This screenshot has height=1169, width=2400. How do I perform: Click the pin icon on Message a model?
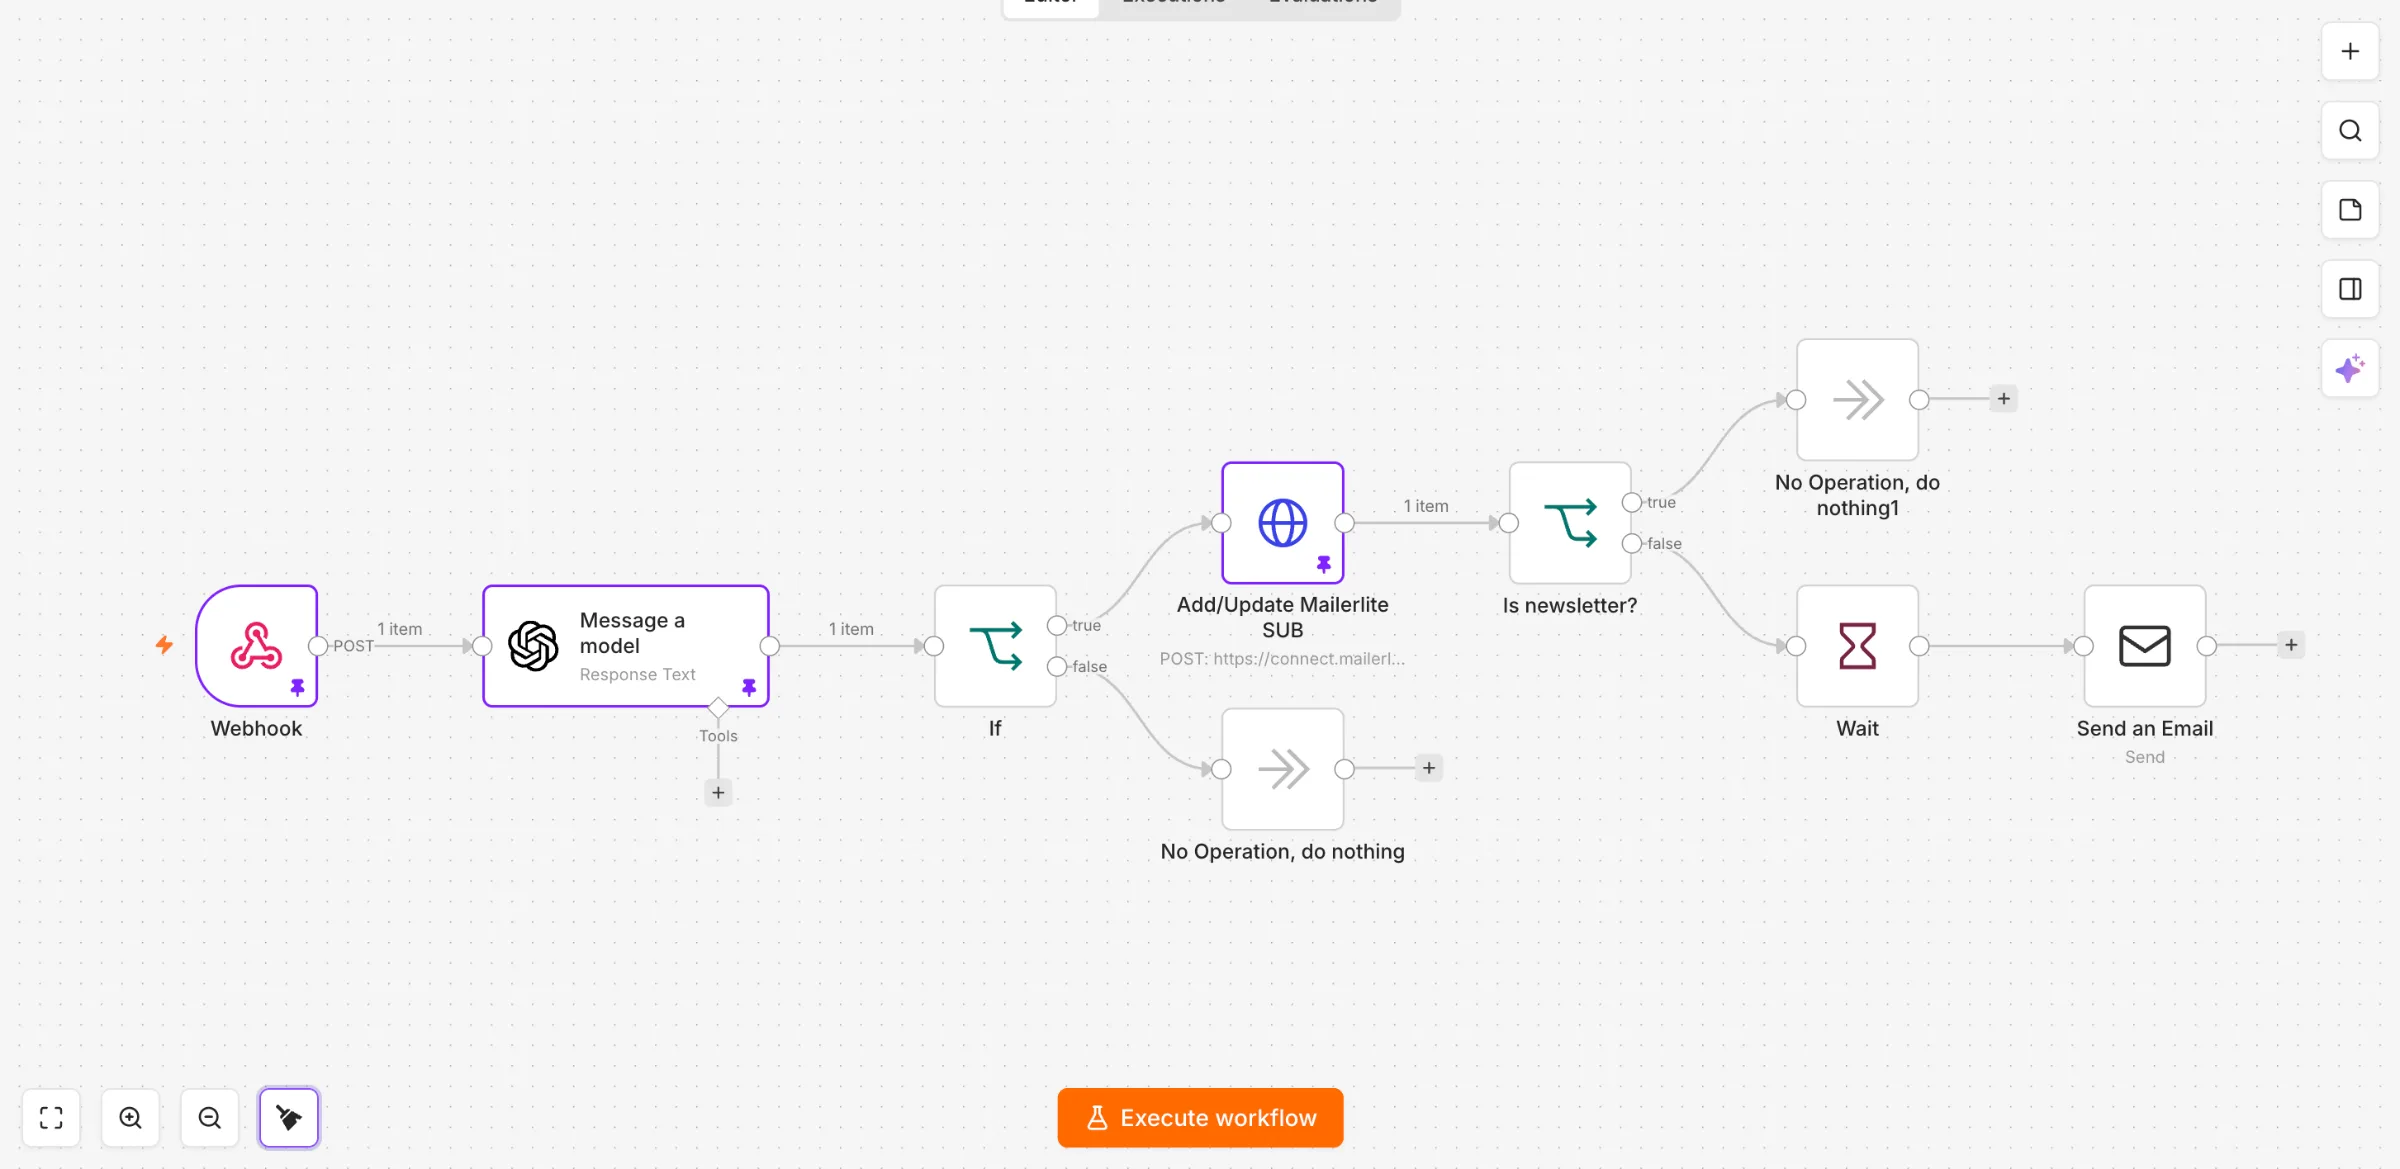coord(749,687)
